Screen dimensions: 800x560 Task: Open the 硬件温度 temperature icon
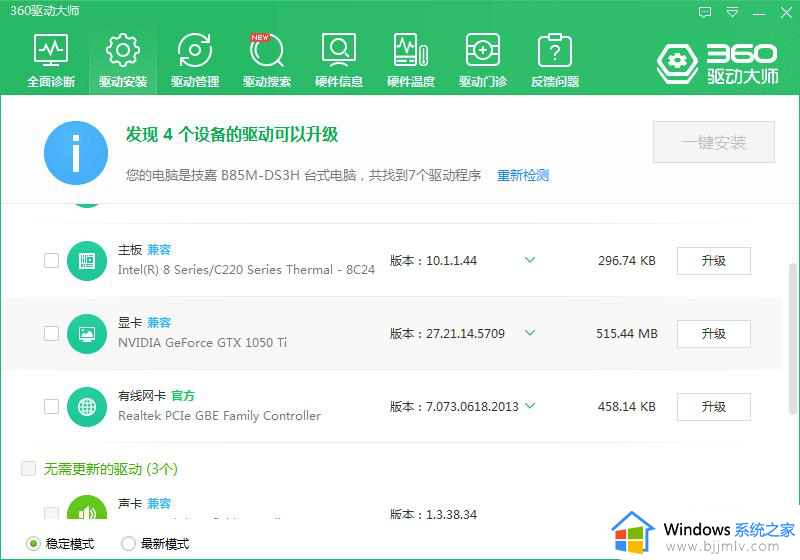[411, 61]
